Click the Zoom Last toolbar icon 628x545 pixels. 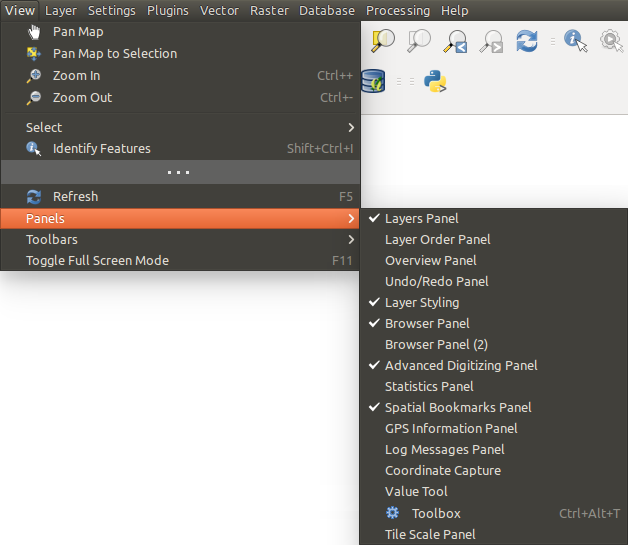coord(455,41)
